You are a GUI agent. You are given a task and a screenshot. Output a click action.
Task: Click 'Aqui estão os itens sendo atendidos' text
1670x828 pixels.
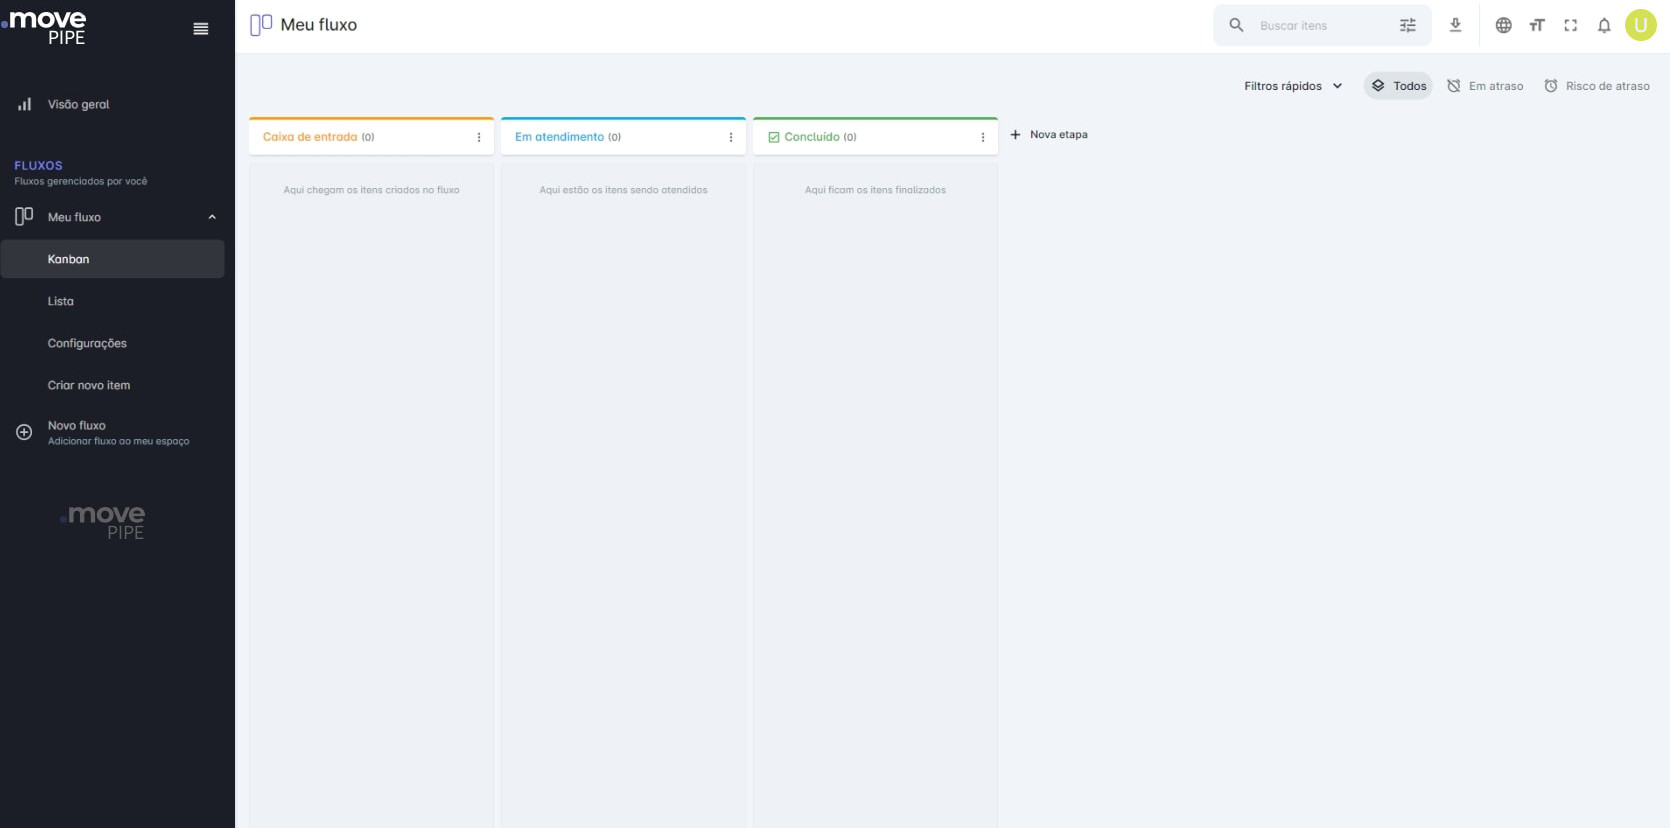pyautogui.click(x=623, y=190)
